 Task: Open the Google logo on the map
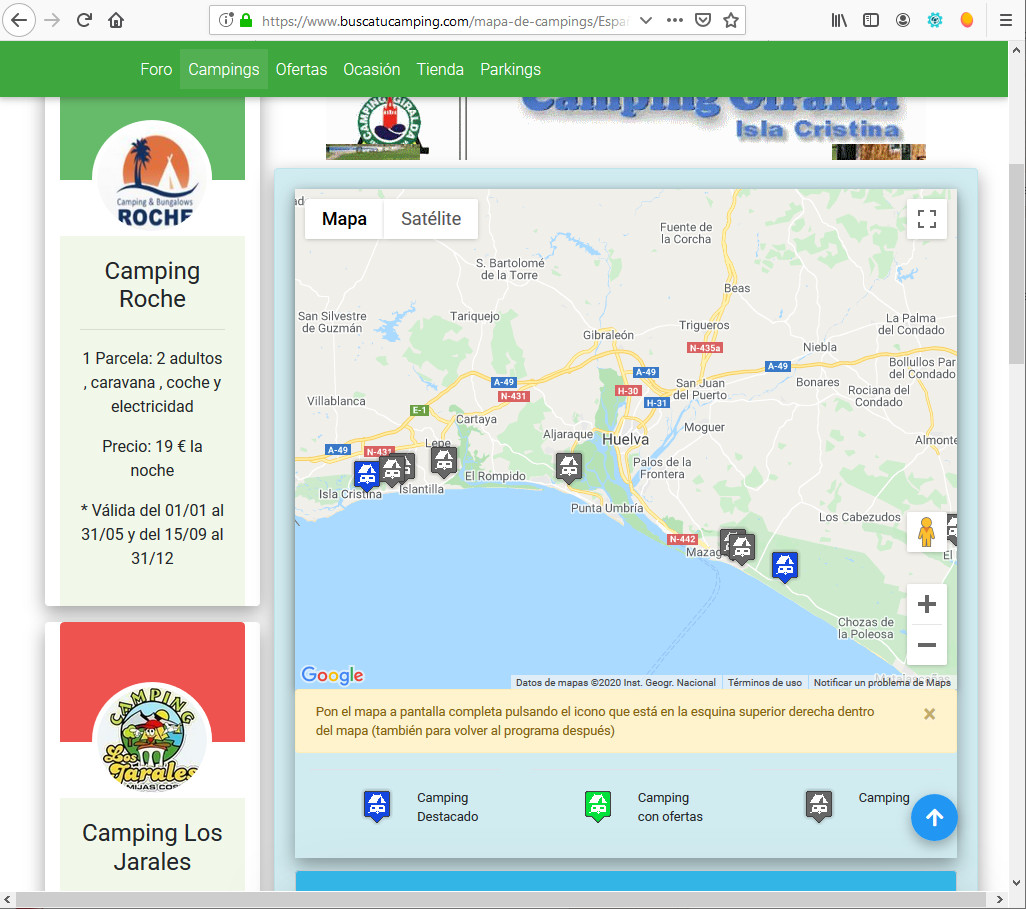[x=332, y=675]
